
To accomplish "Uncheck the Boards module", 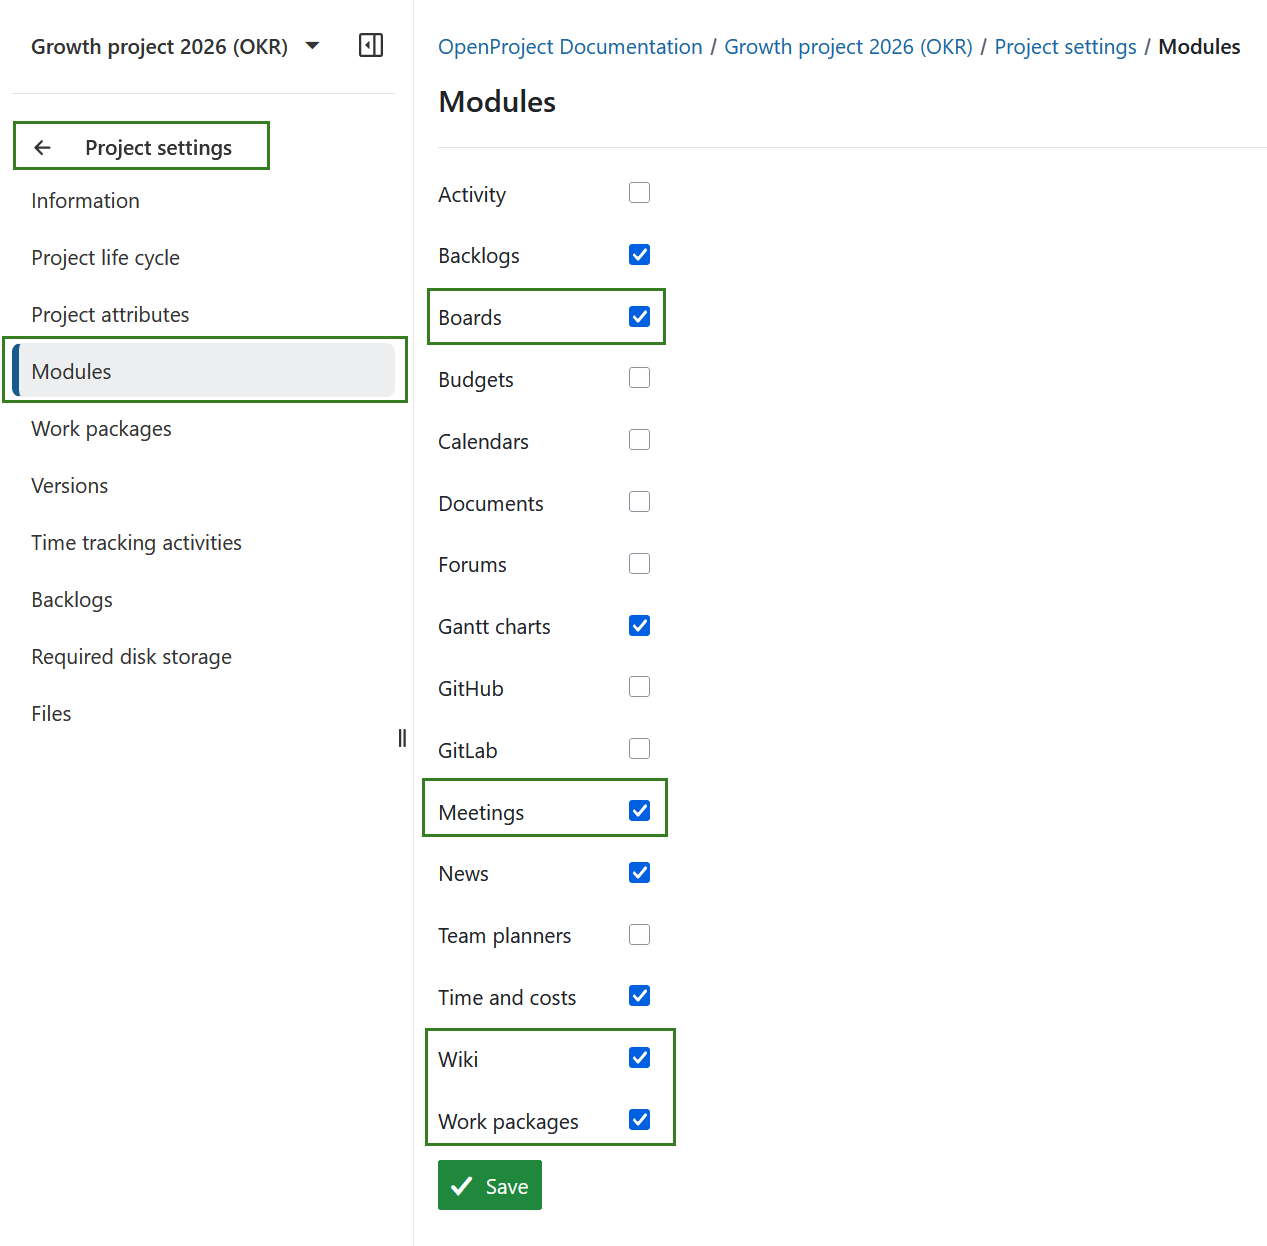I will click(639, 316).
